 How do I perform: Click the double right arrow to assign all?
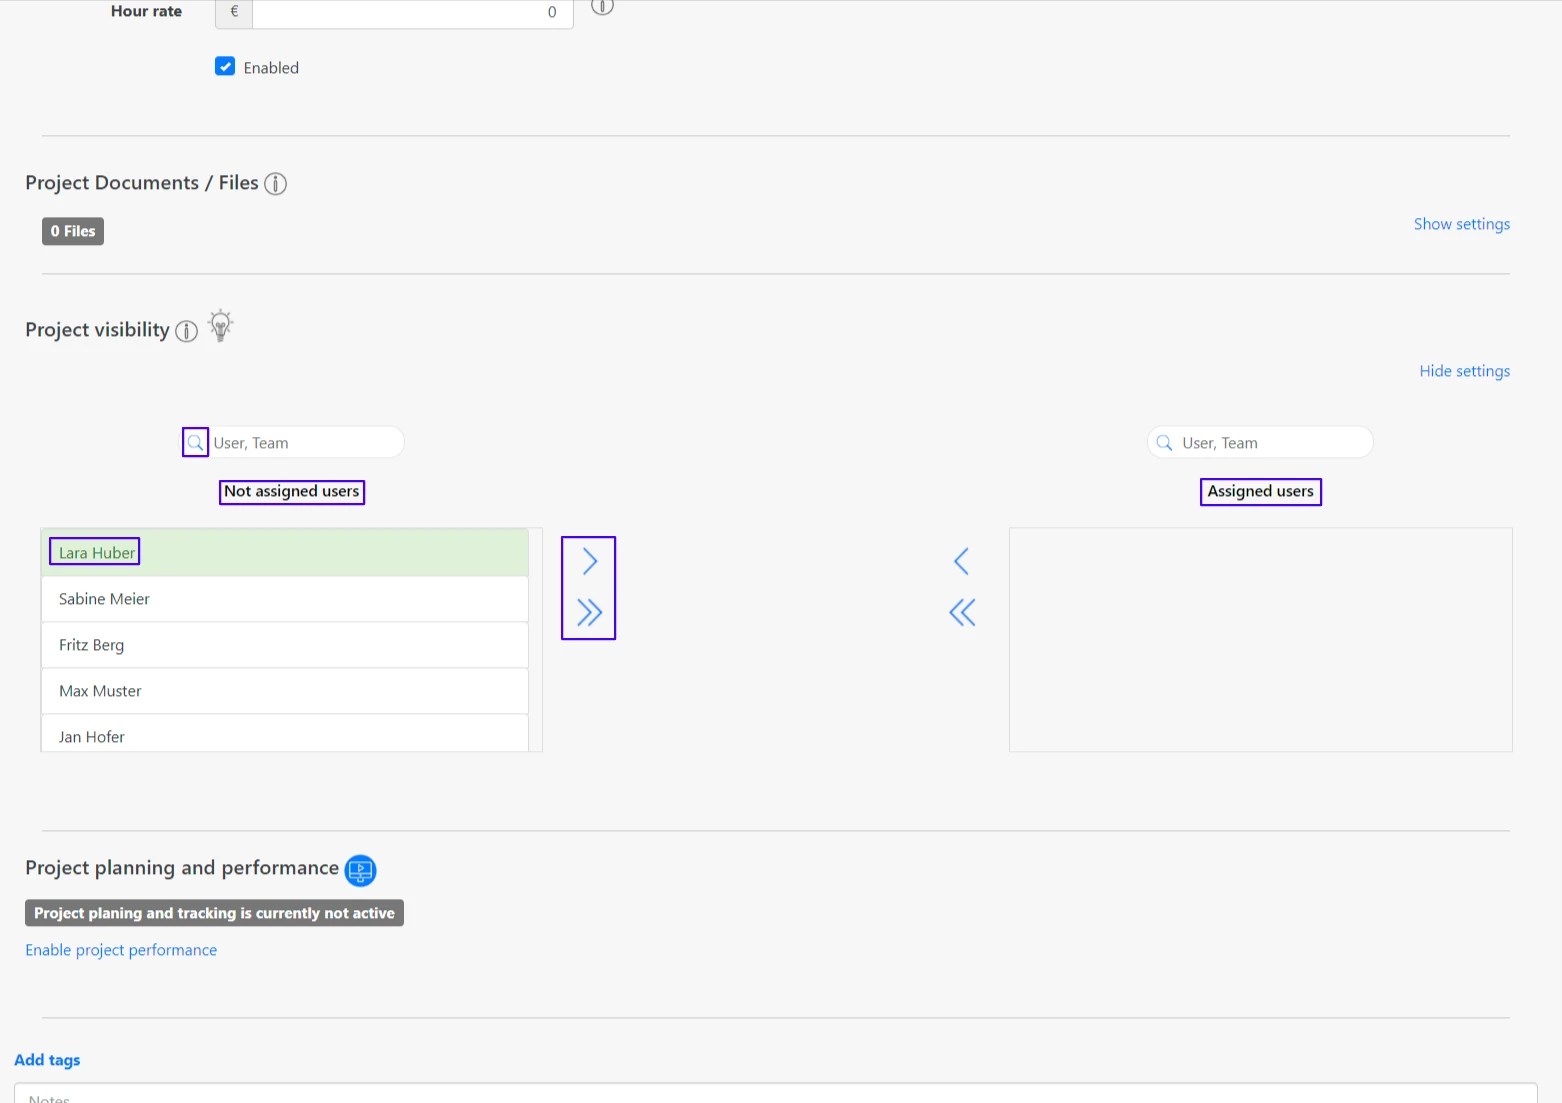pyautogui.click(x=589, y=612)
